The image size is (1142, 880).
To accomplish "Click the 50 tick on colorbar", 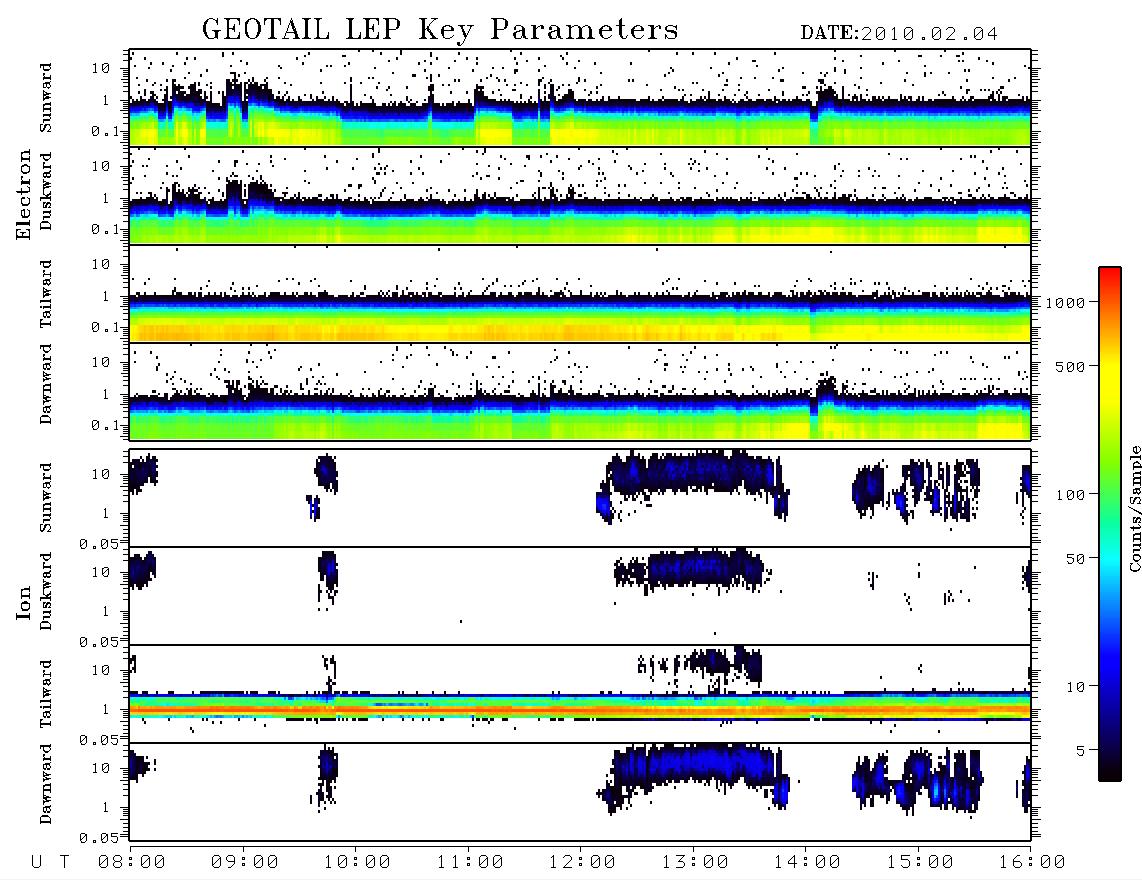I will coord(1074,559).
